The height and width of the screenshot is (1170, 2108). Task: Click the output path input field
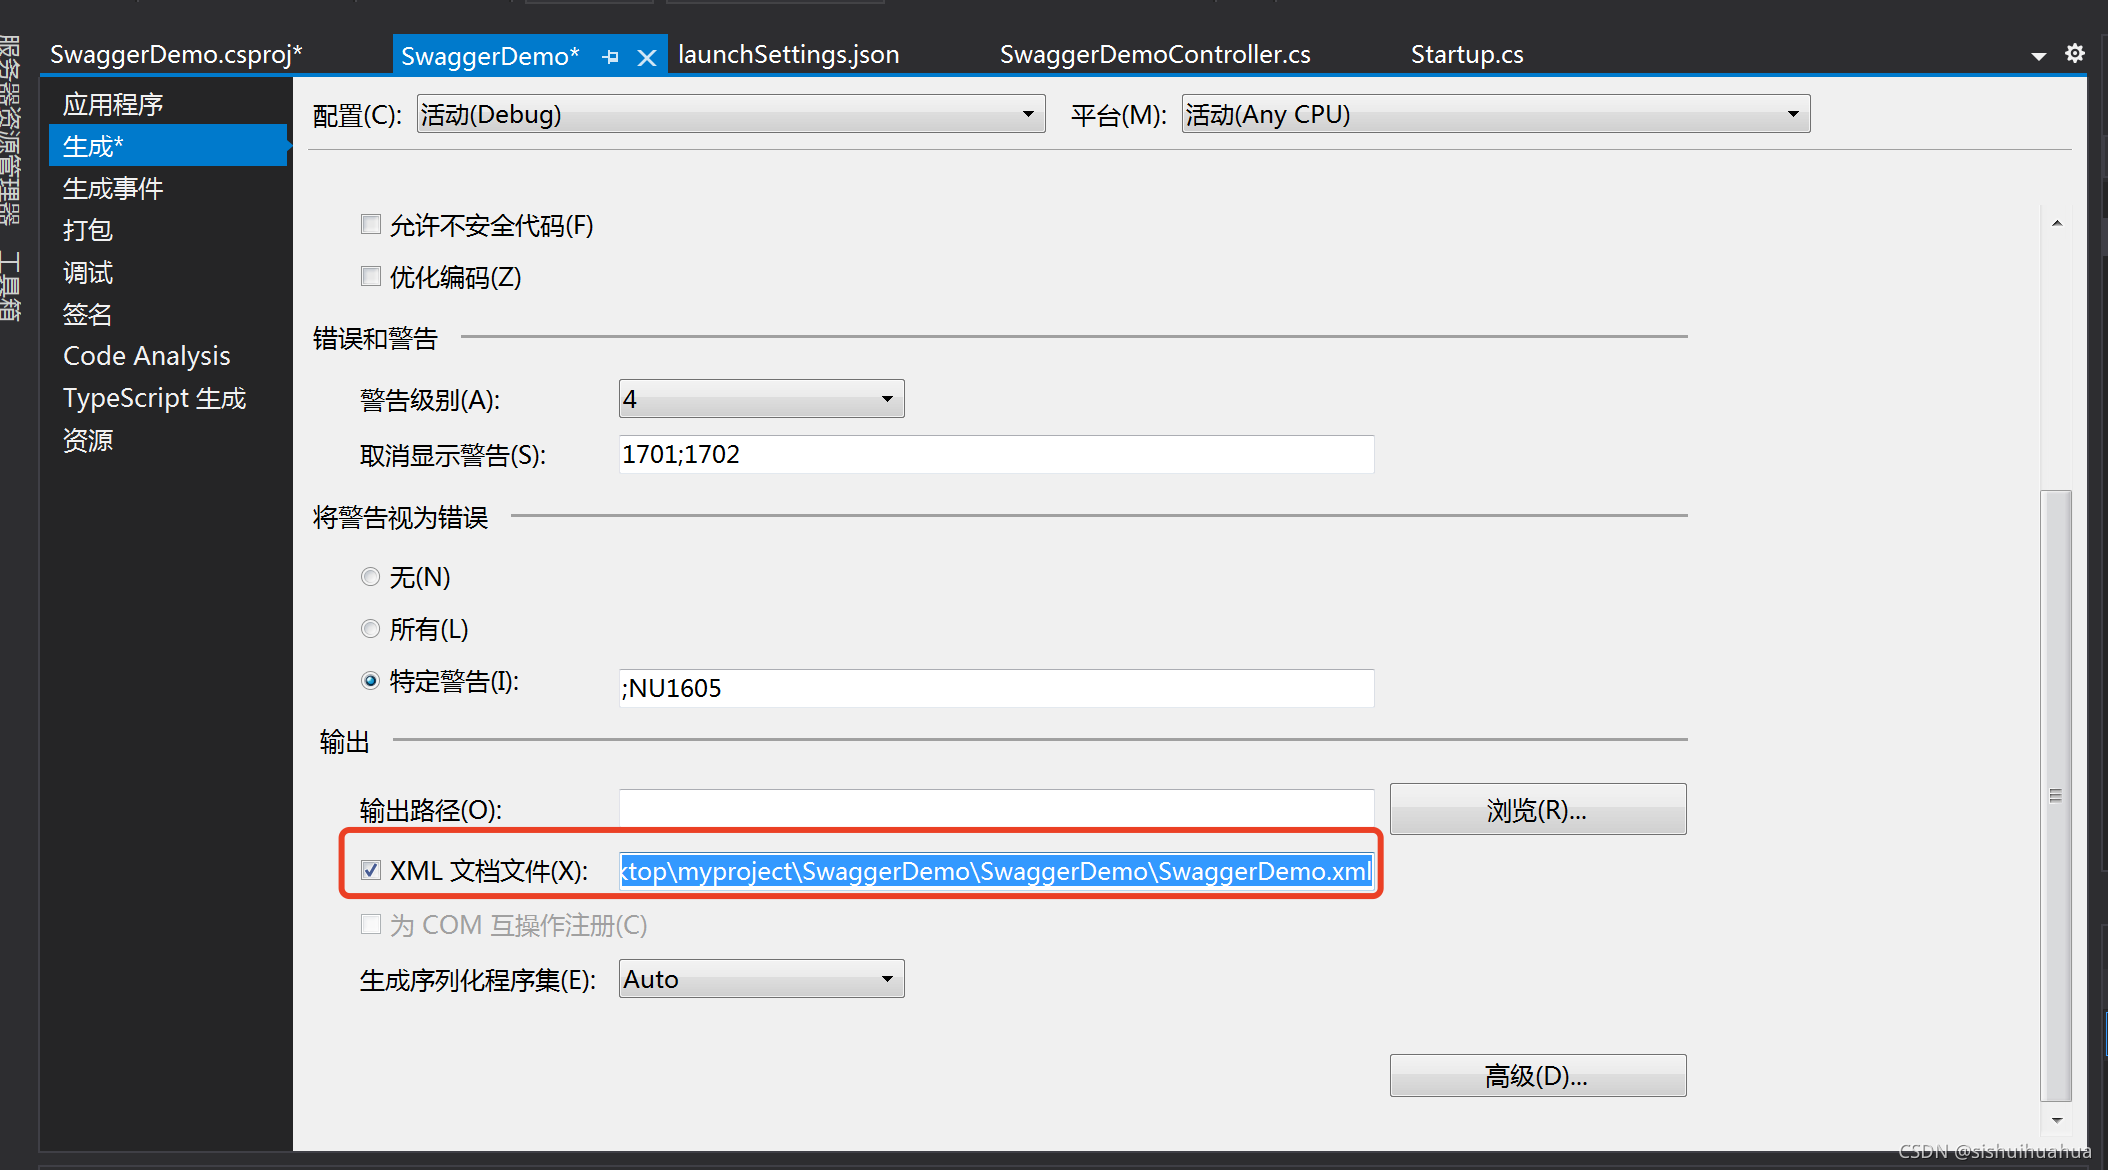tap(996, 809)
